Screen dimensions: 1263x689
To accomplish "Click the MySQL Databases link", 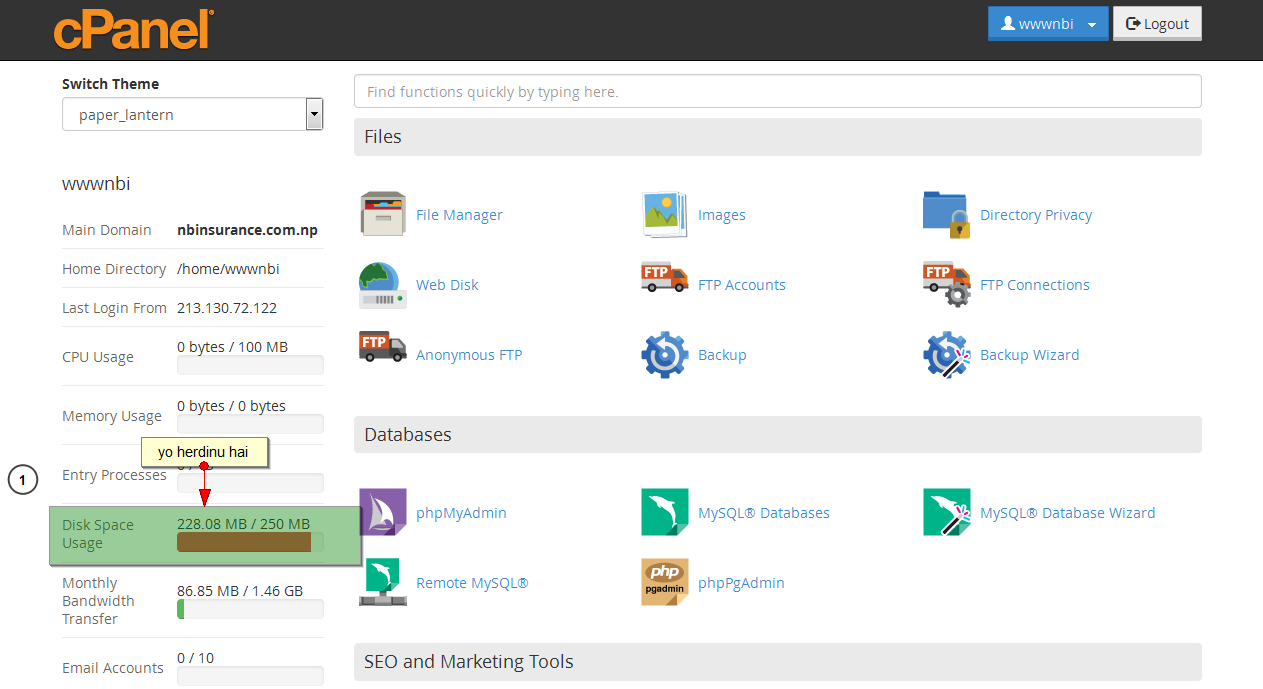I will point(763,513).
